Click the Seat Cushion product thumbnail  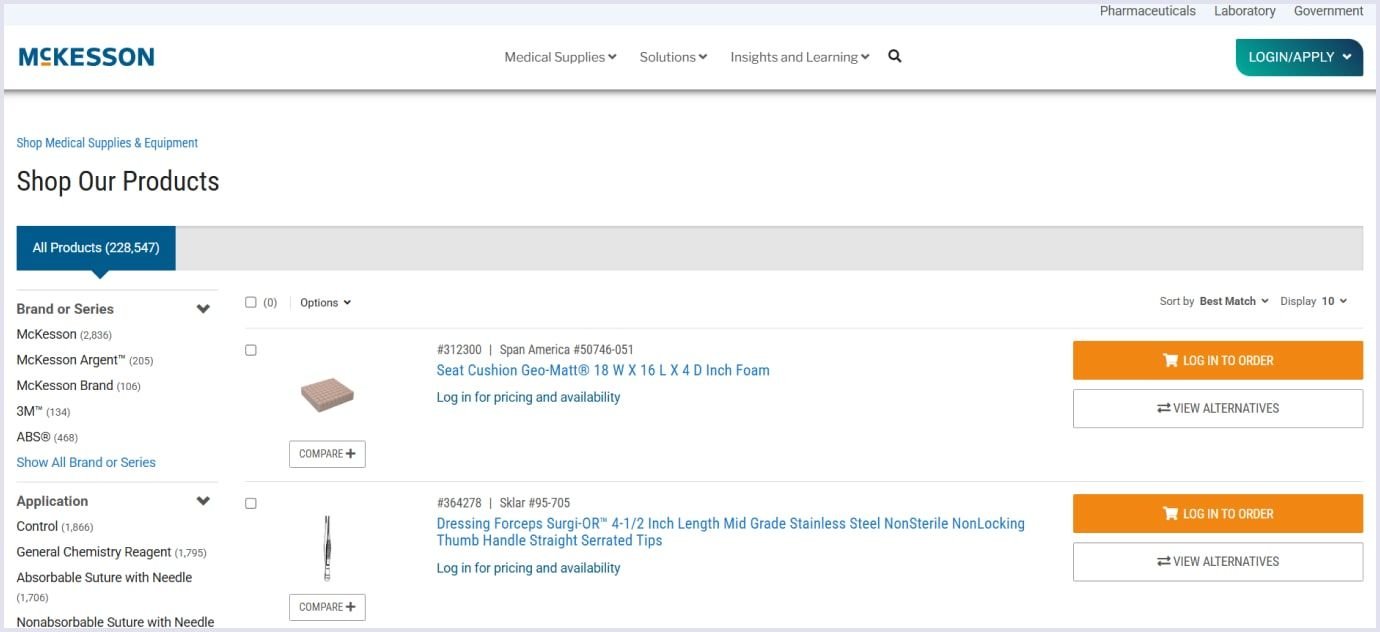pyautogui.click(x=327, y=395)
